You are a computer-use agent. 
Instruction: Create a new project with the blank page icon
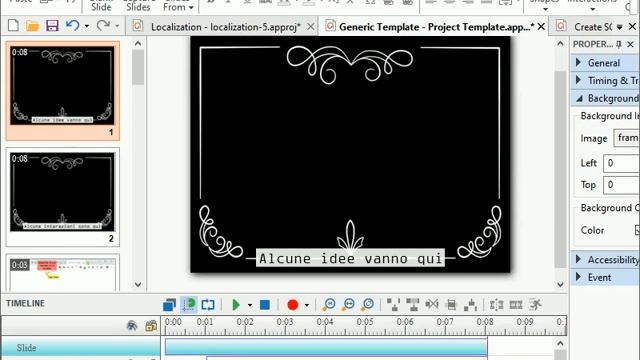point(13,26)
